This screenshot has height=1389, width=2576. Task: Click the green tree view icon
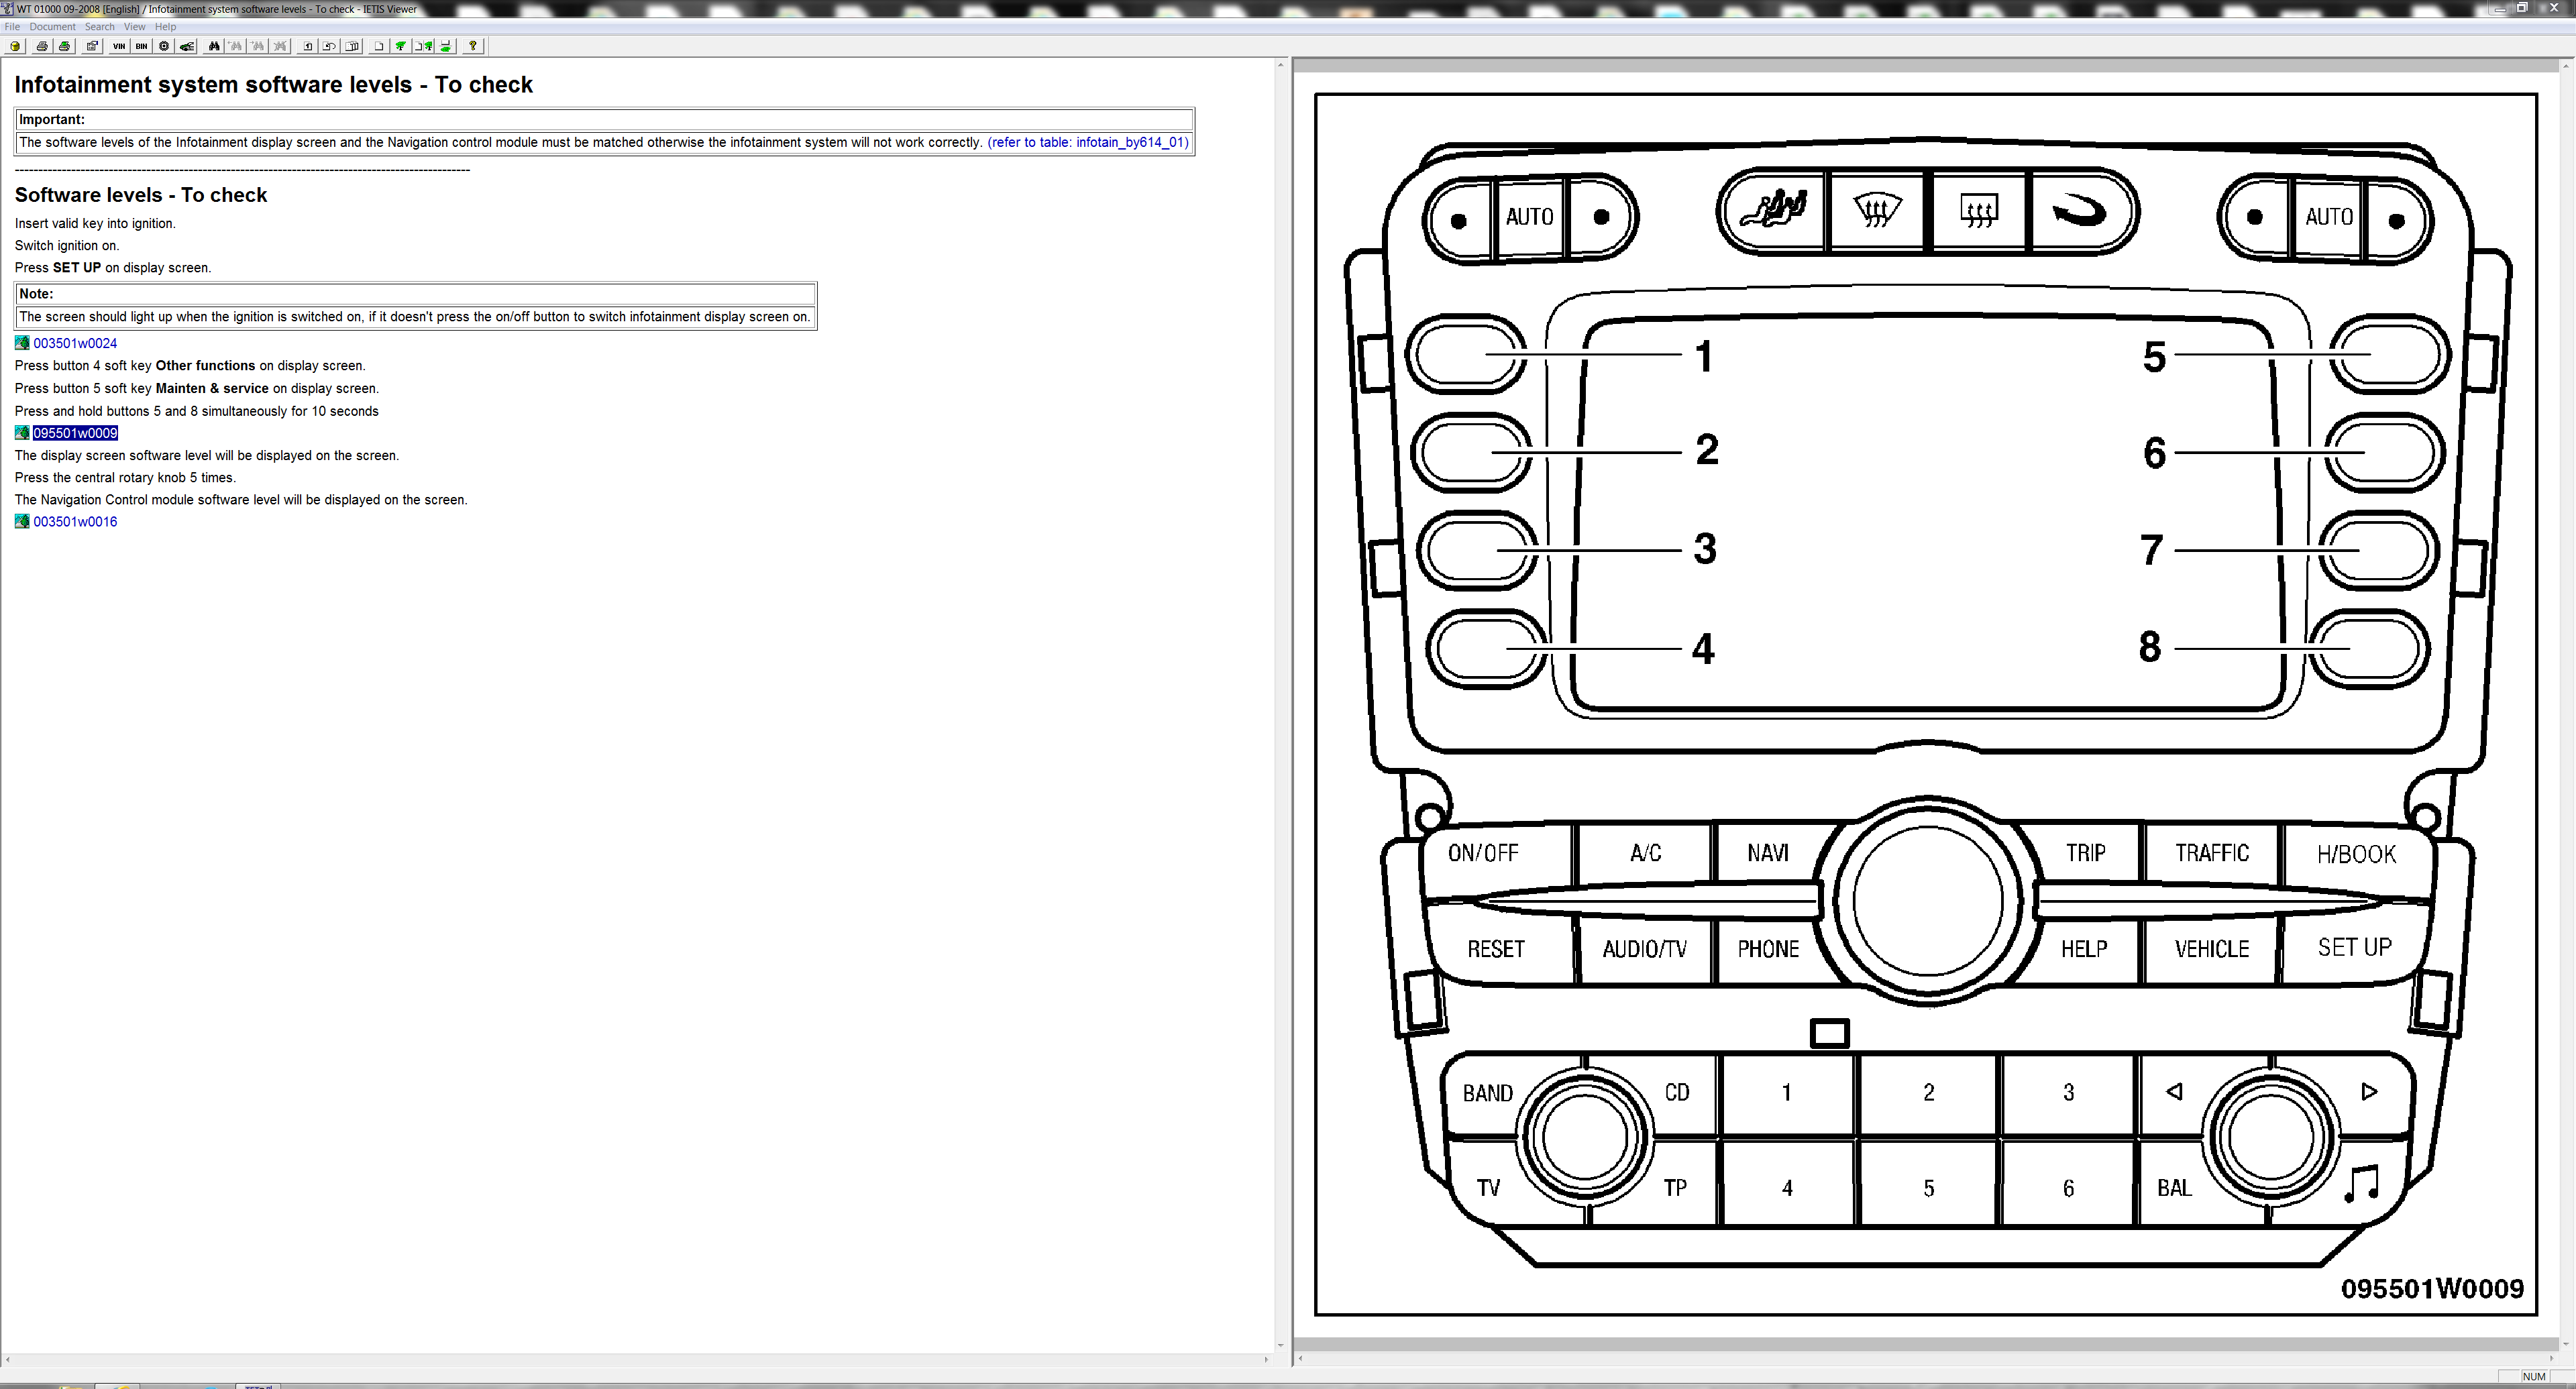(401, 46)
